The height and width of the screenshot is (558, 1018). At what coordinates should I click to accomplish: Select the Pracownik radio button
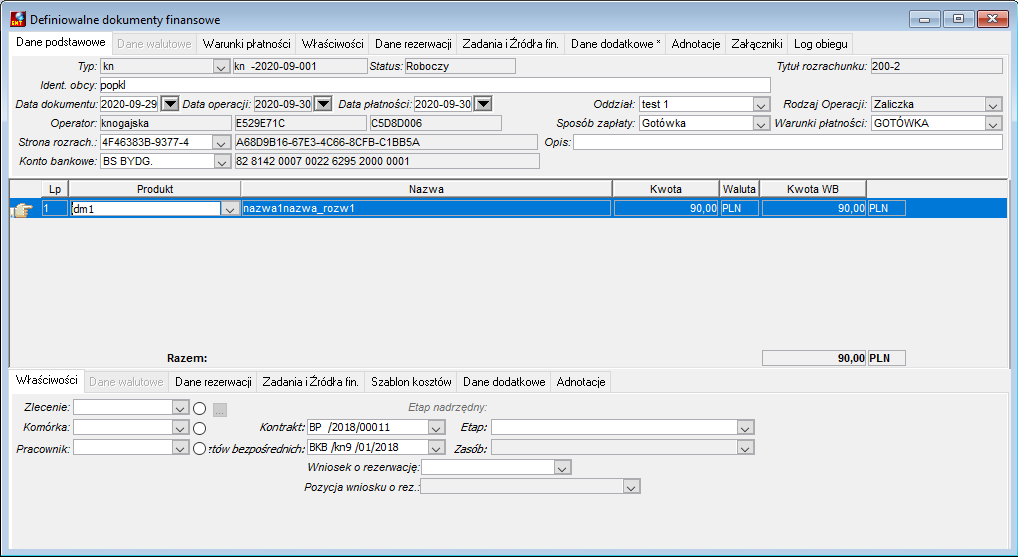point(200,448)
